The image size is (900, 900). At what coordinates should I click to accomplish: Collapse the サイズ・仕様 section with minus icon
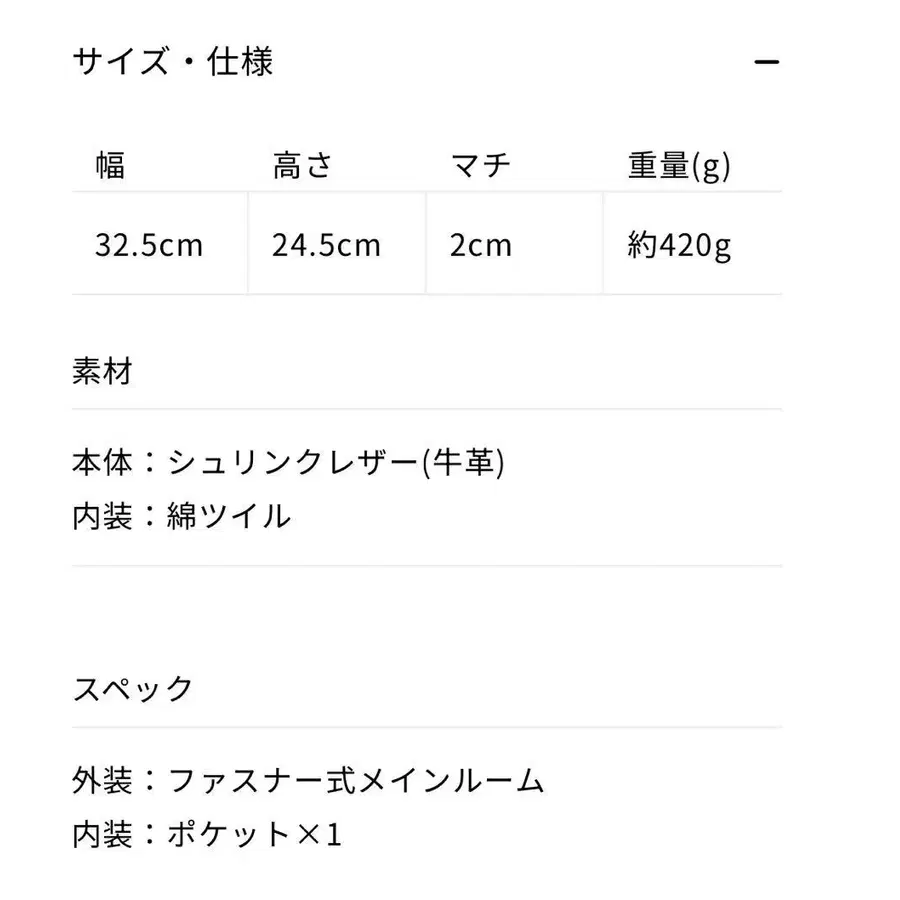click(766, 62)
